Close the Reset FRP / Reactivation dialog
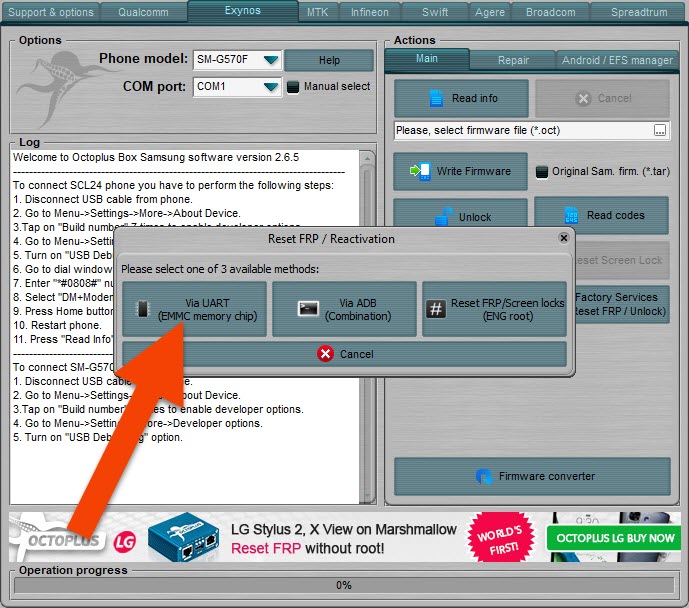 564,238
